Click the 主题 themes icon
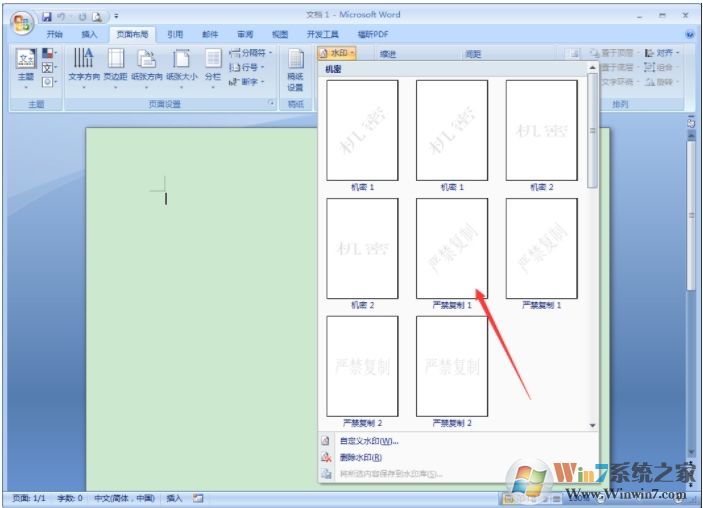703x508 pixels. point(27,67)
